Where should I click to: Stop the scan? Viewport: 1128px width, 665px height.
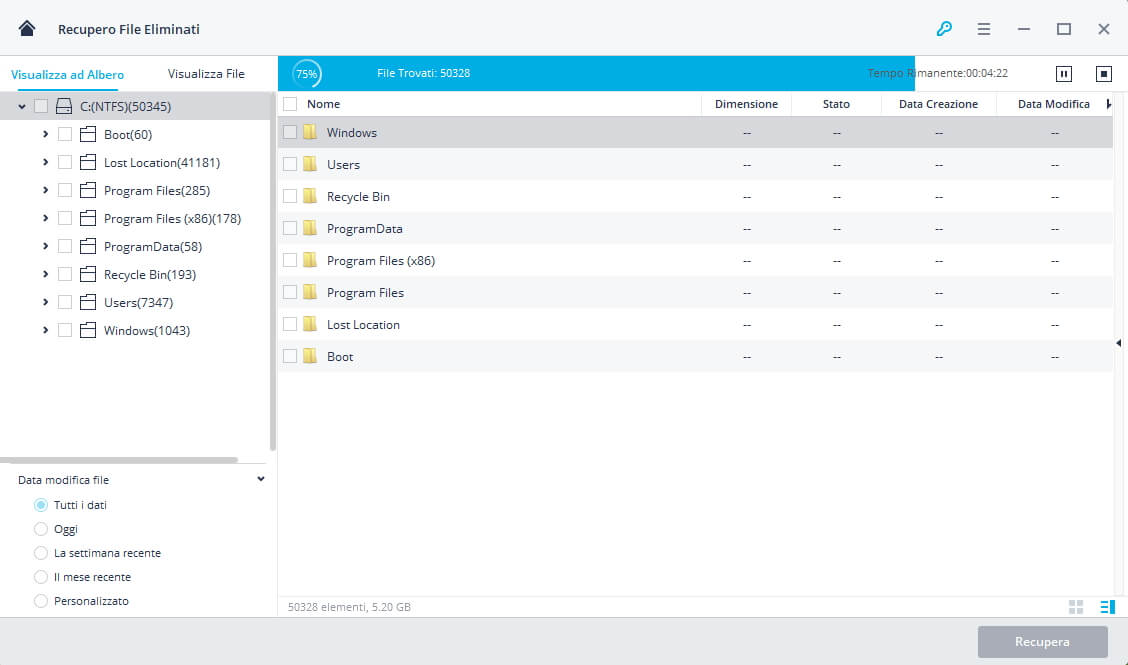pyautogui.click(x=1104, y=73)
